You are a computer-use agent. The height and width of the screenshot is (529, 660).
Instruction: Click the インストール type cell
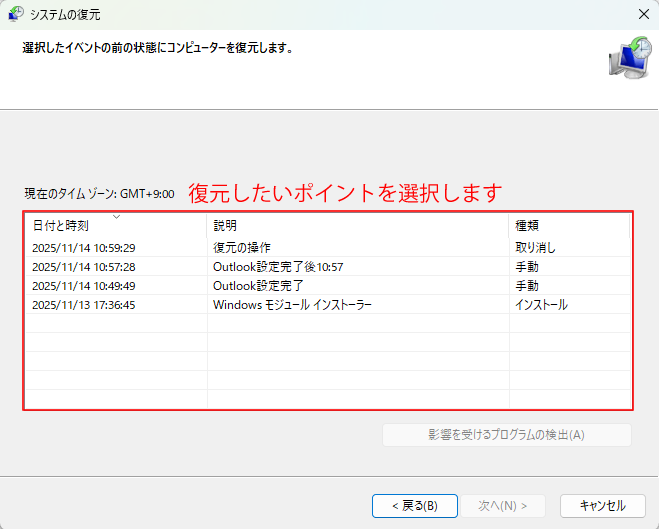click(541, 305)
